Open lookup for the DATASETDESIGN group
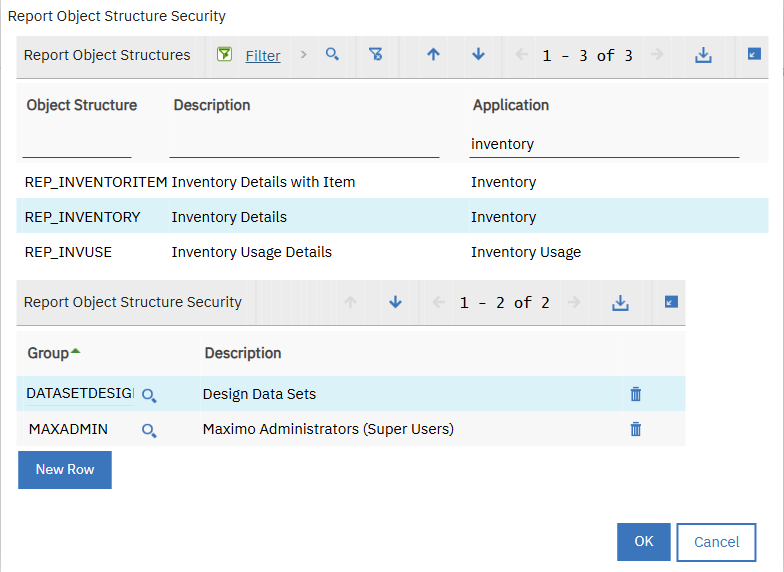Viewport: 784px width, 572px height. [x=149, y=395]
